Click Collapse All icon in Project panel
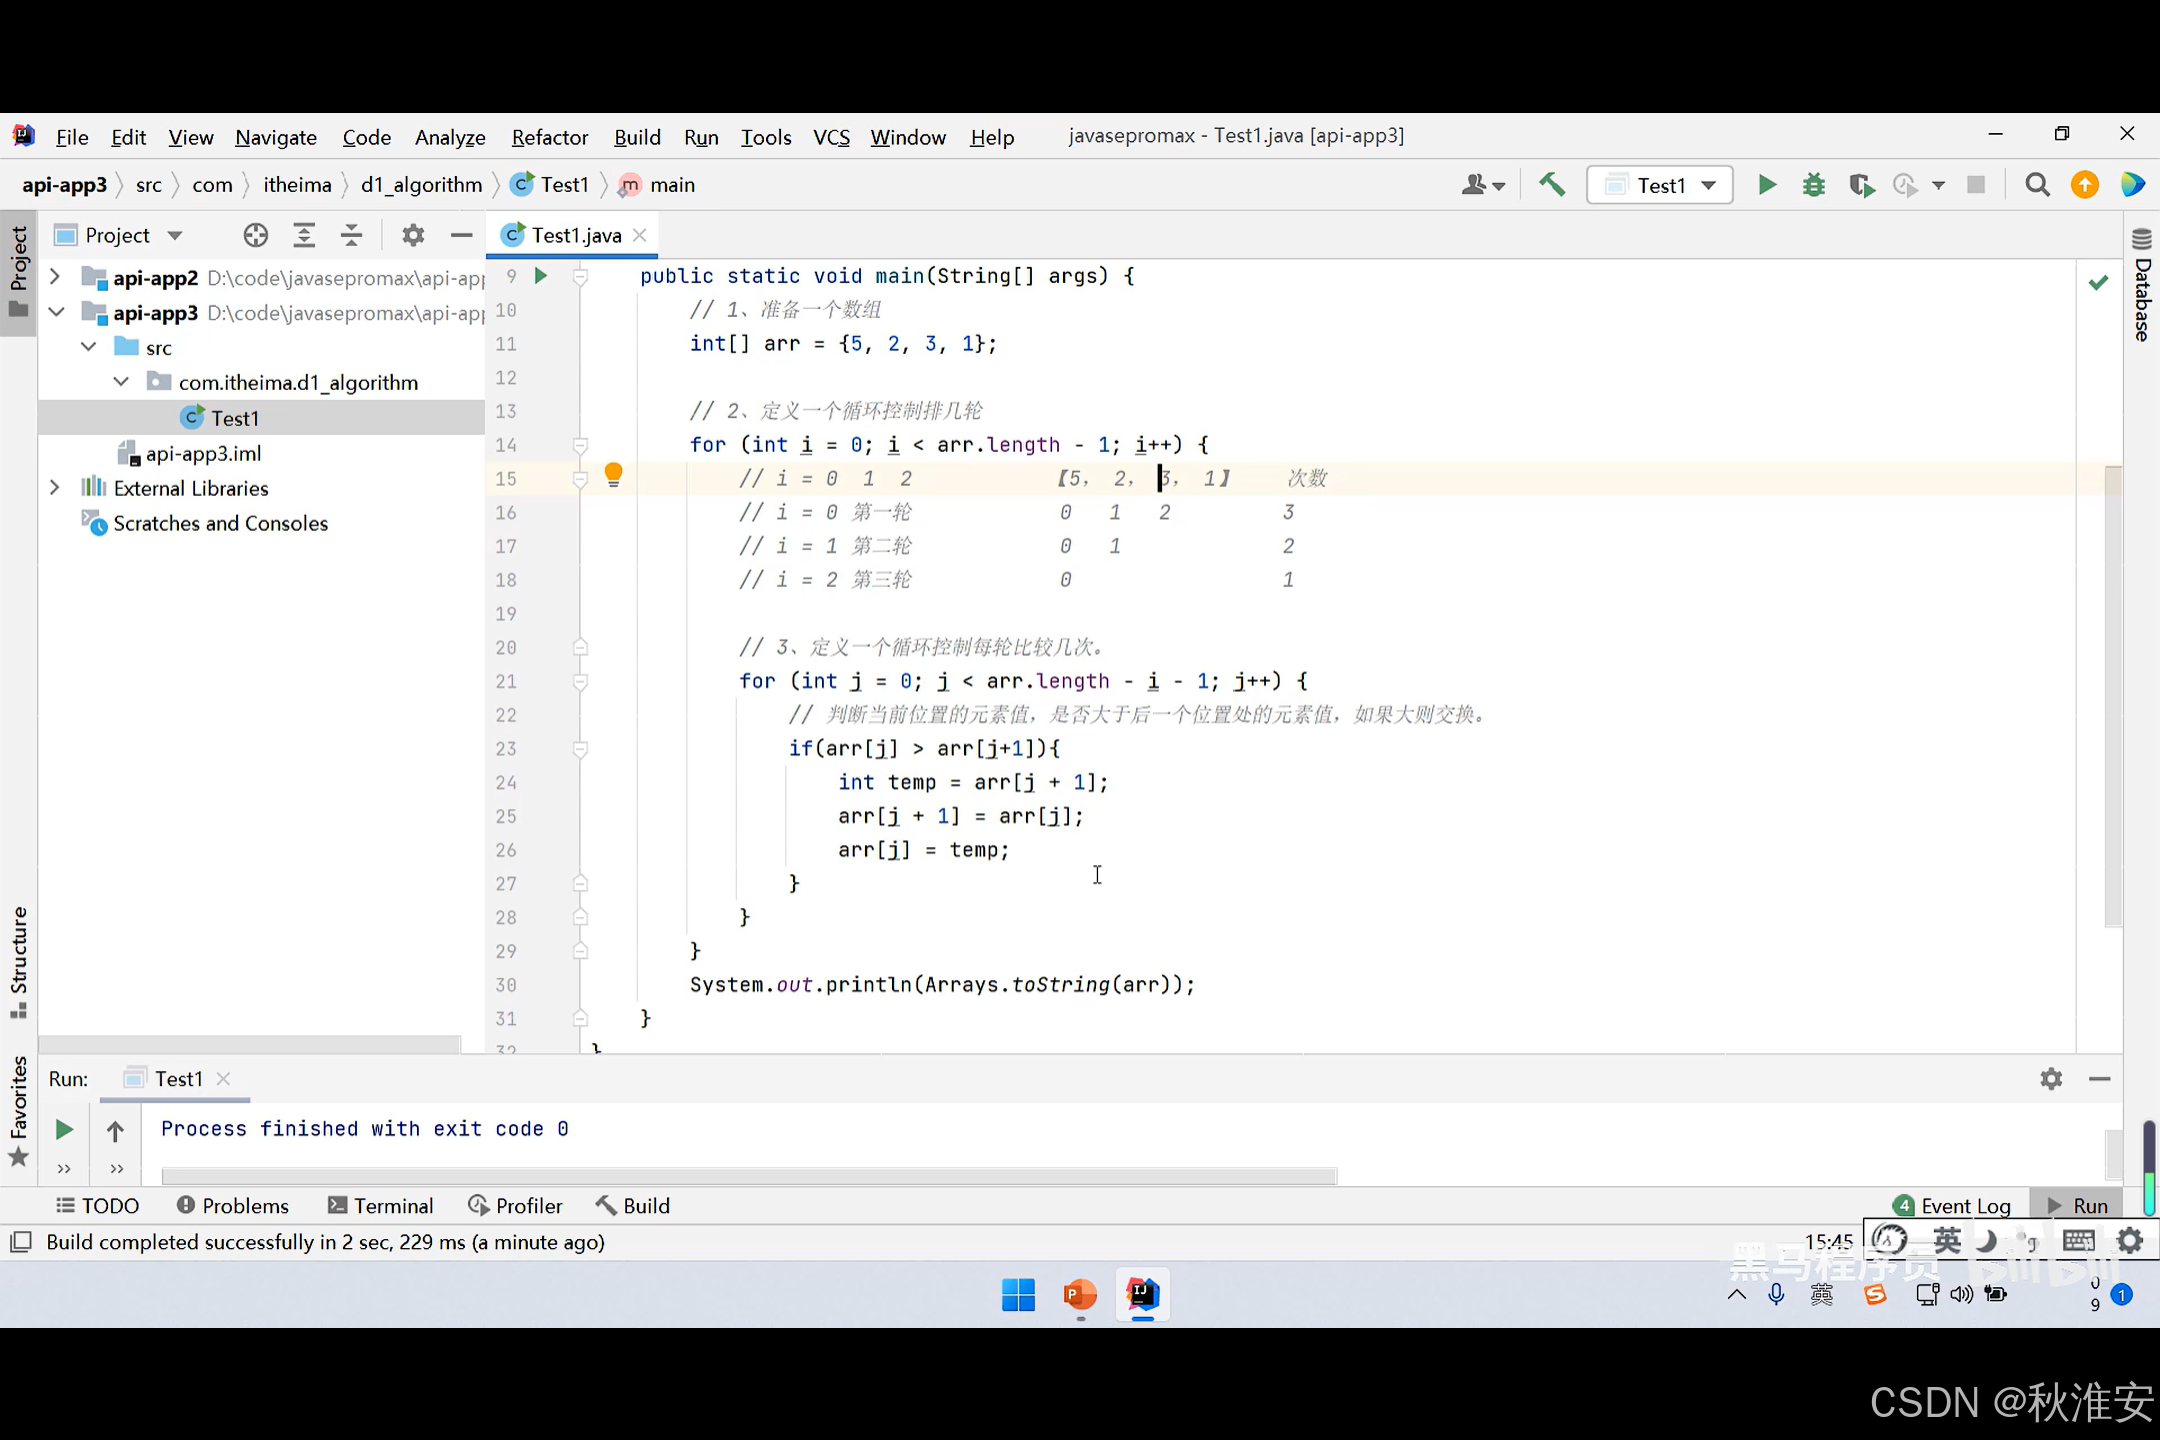 pyautogui.click(x=351, y=235)
